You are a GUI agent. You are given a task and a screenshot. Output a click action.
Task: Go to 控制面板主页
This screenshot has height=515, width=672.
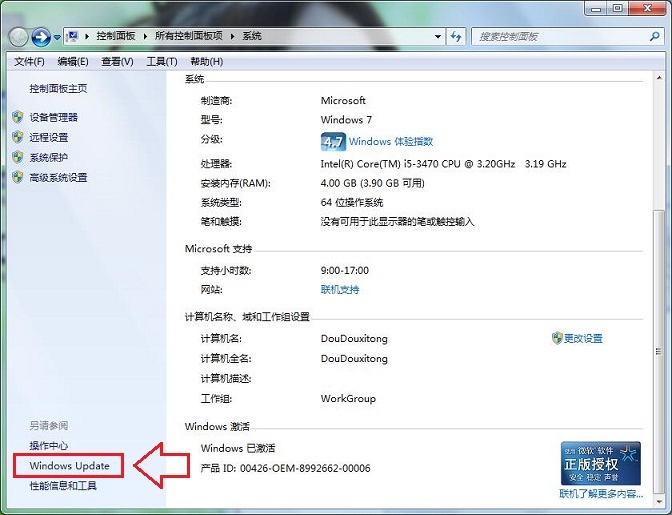58,89
